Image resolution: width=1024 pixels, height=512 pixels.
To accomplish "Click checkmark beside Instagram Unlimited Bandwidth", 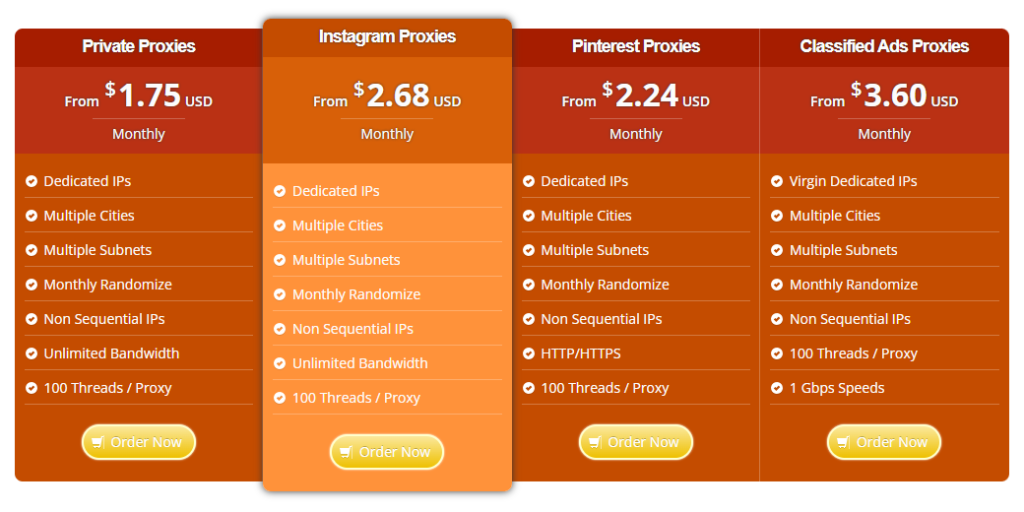I will [280, 363].
